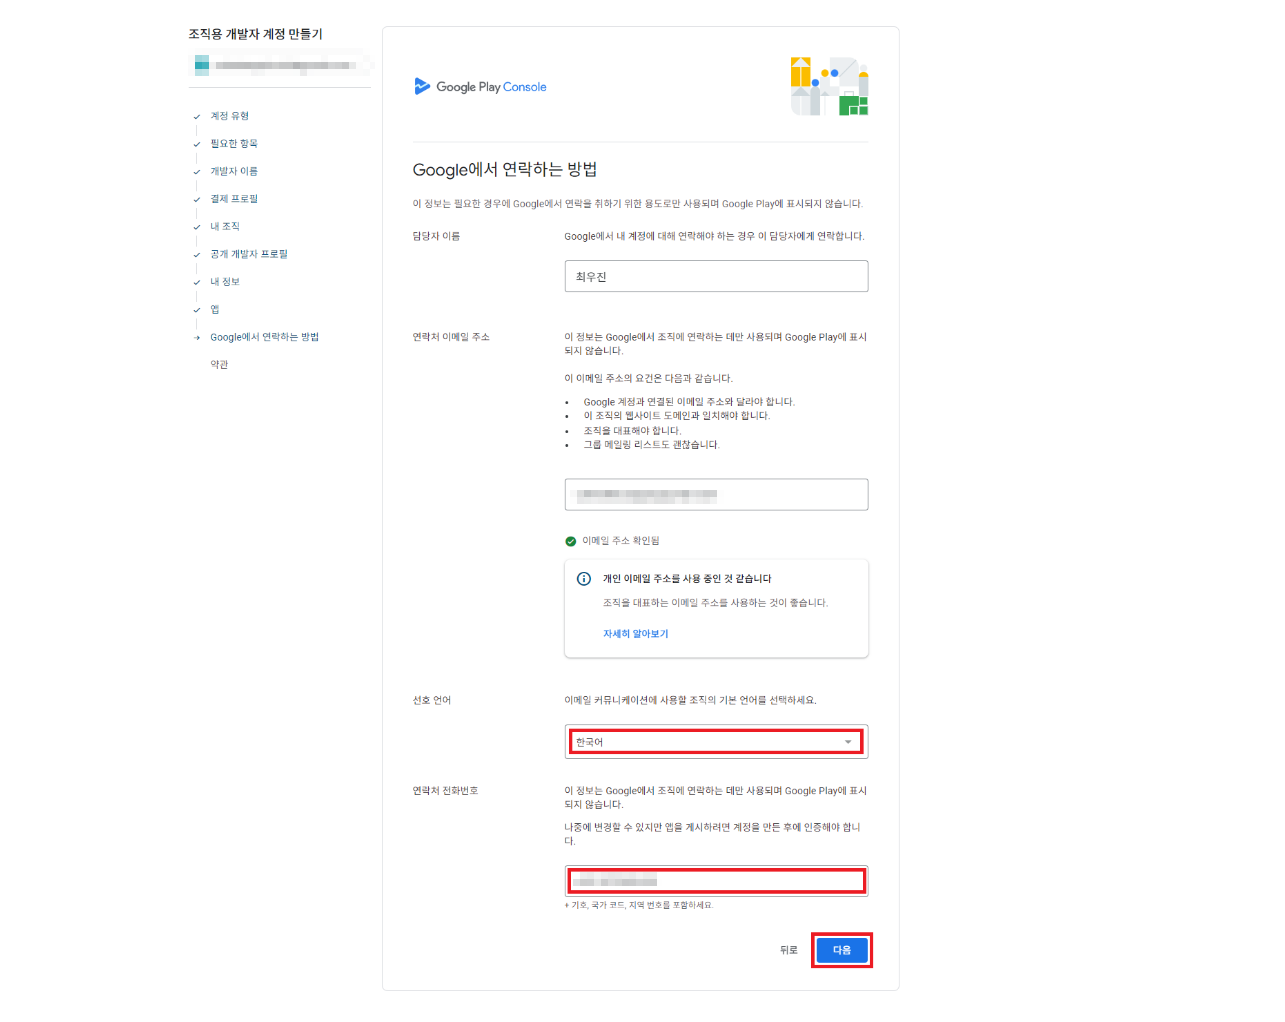
Task: Click the 선호 언어 label
Action: pyautogui.click(x=432, y=700)
